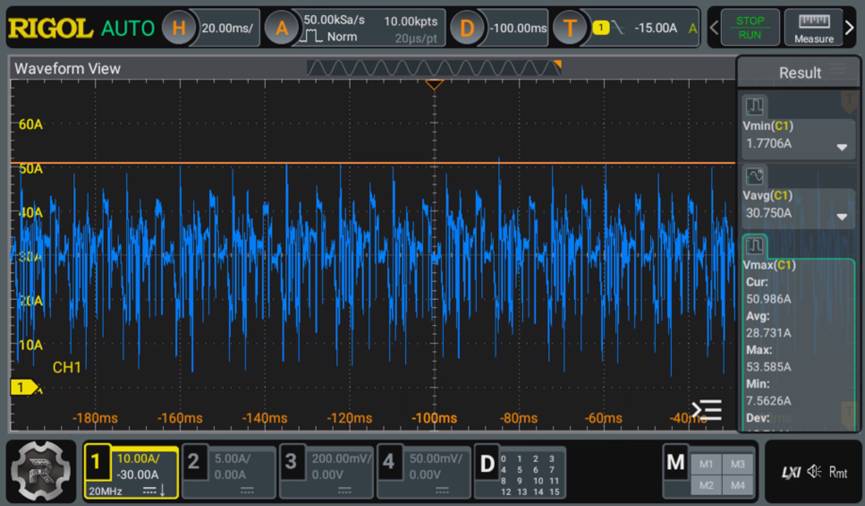The image size is (865, 506).
Task: Click the Vmax(C1) Avg value 28.731A
Action: pyautogui.click(x=768, y=333)
